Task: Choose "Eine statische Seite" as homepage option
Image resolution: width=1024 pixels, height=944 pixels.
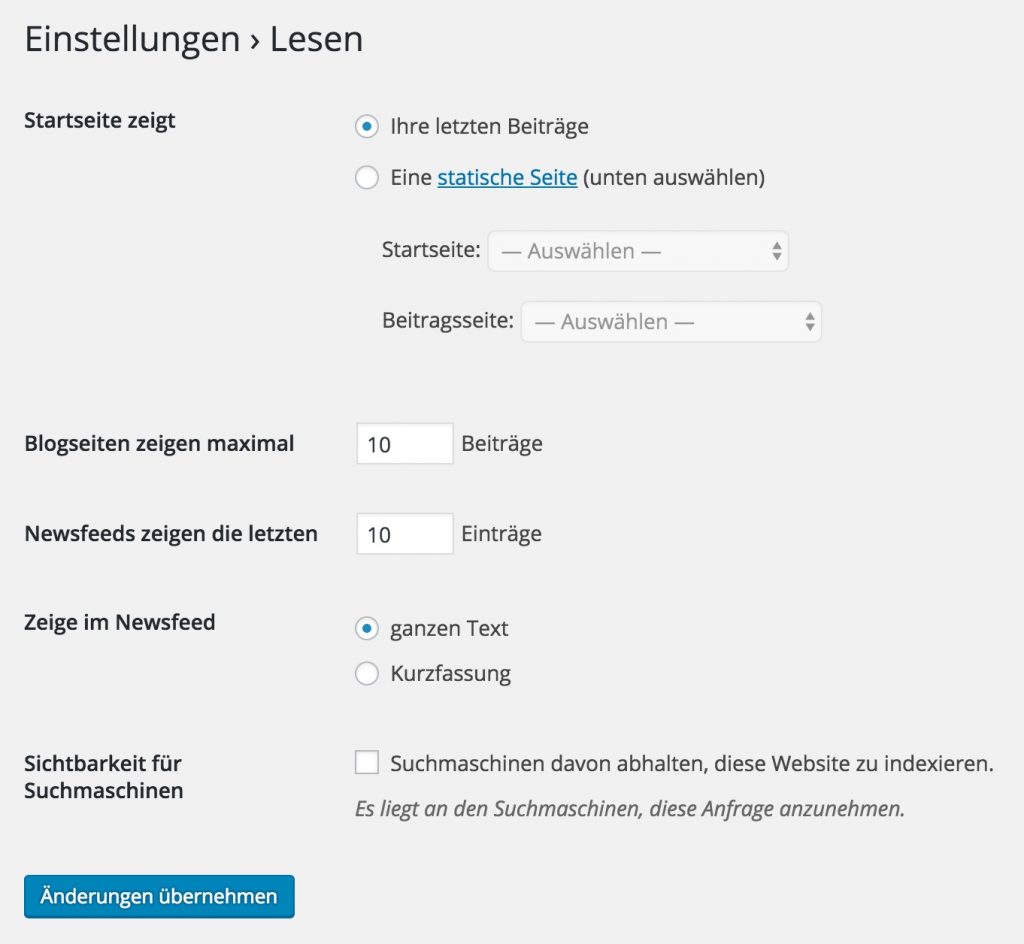Action: click(367, 177)
